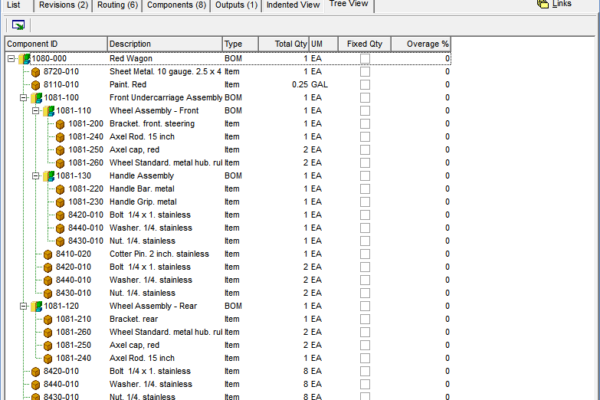Check Fixed Qty for Red Wagon row
Image resolution: width=600 pixels, height=400 pixels.
[365, 59]
